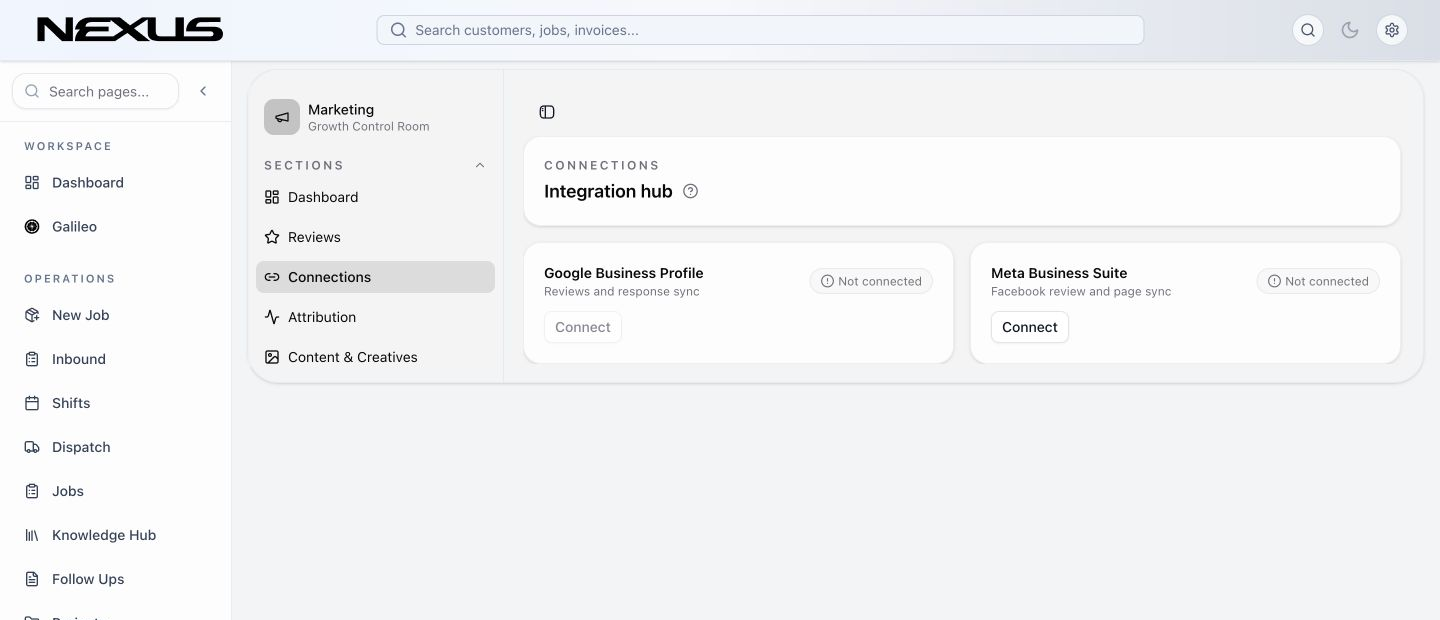This screenshot has width=1440, height=620.
Task: Click the Integration hub help icon
Action: pos(690,191)
